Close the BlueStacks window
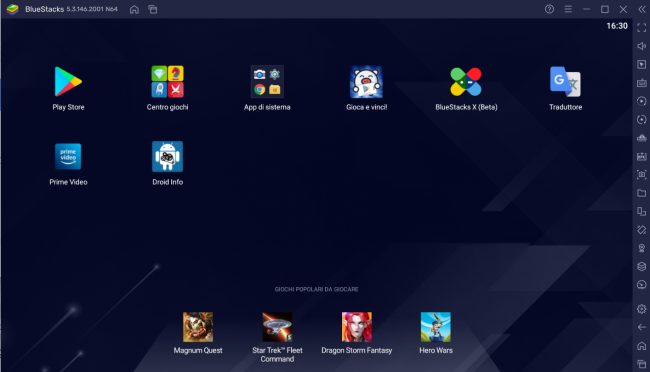Image resolution: width=650 pixels, height=372 pixels. click(x=623, y=9)
